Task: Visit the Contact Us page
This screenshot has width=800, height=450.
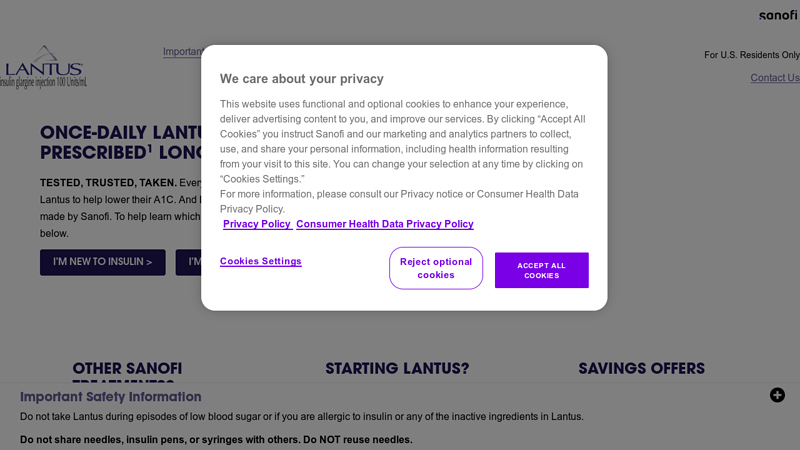Action: (774, 78)
